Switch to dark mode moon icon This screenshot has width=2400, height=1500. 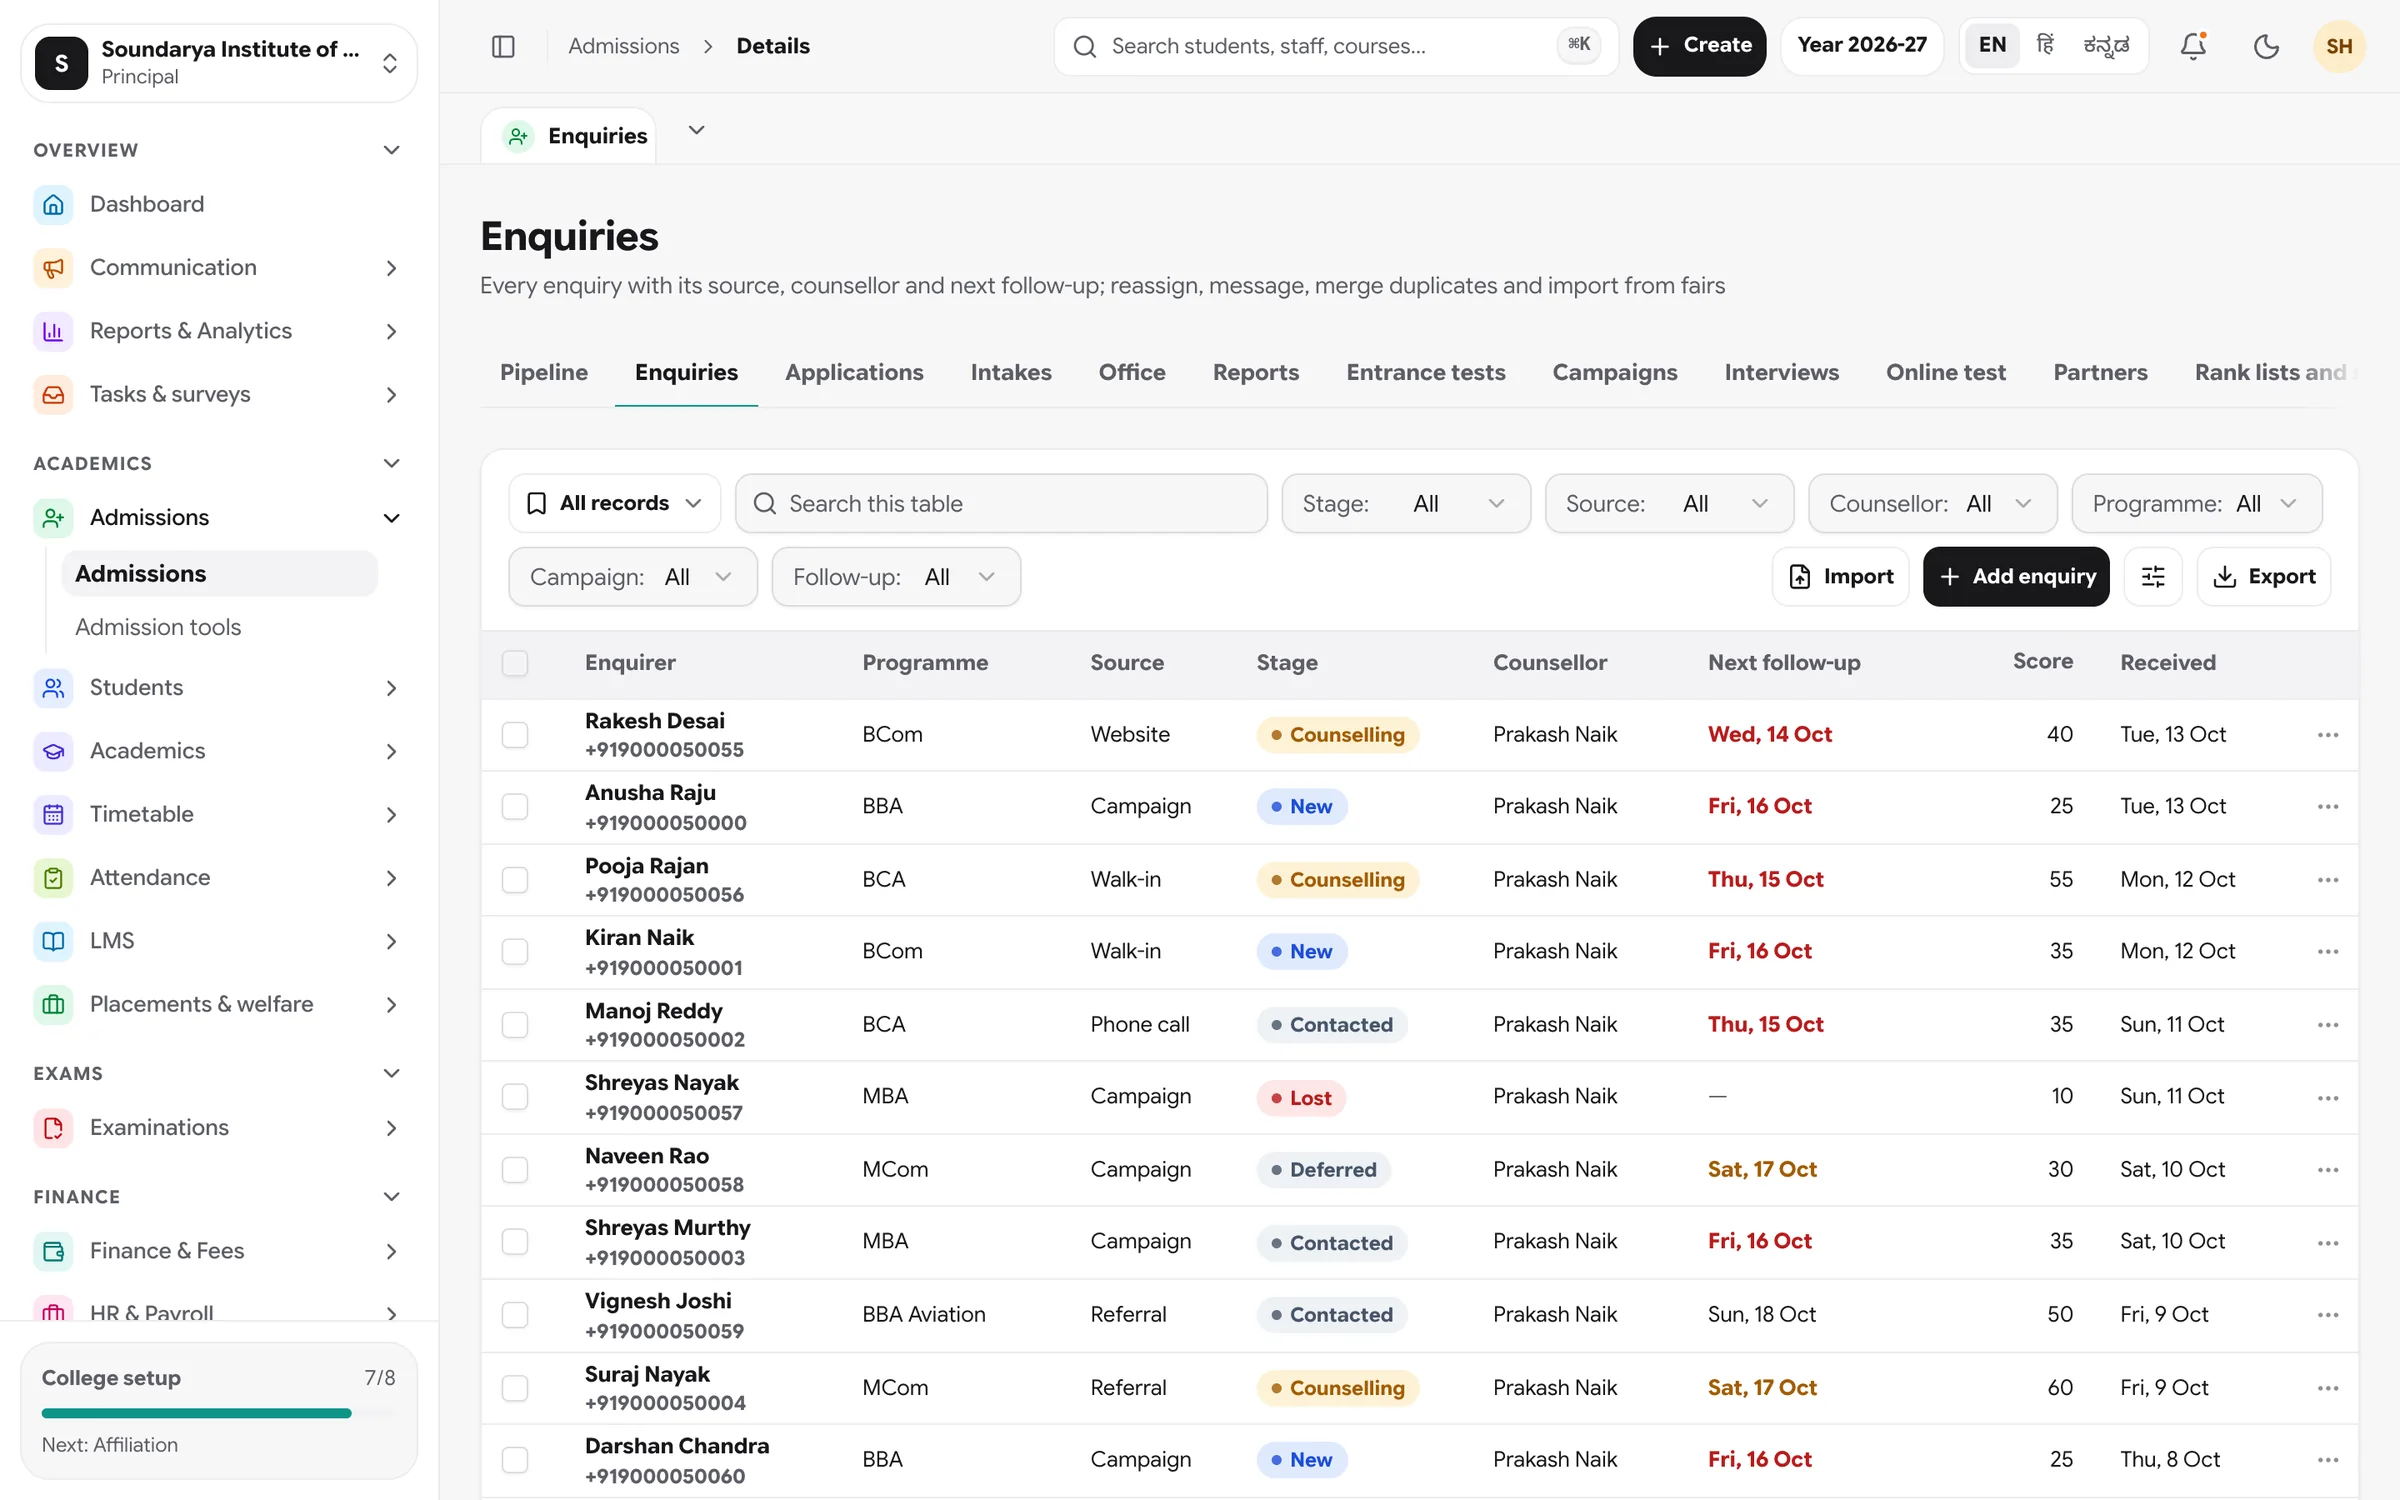(x=2266, y=46)
